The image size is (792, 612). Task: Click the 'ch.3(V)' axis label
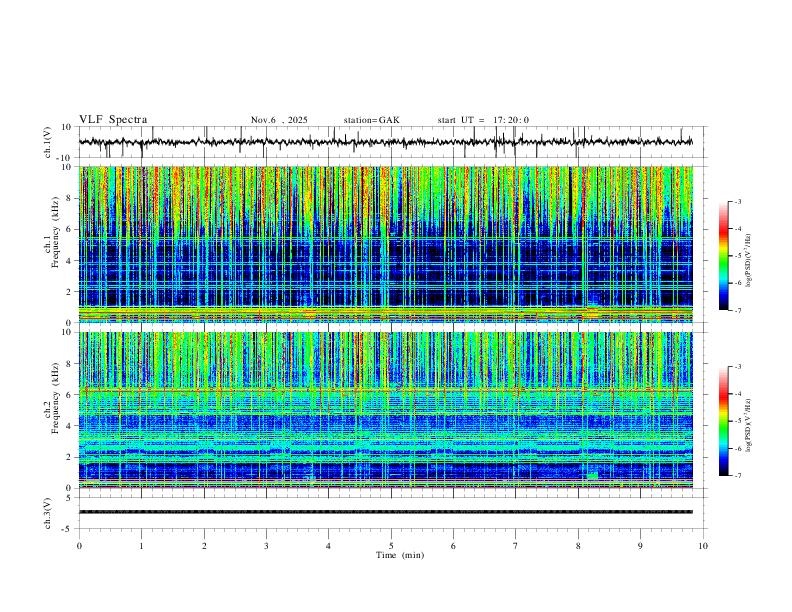click(48, 513)
